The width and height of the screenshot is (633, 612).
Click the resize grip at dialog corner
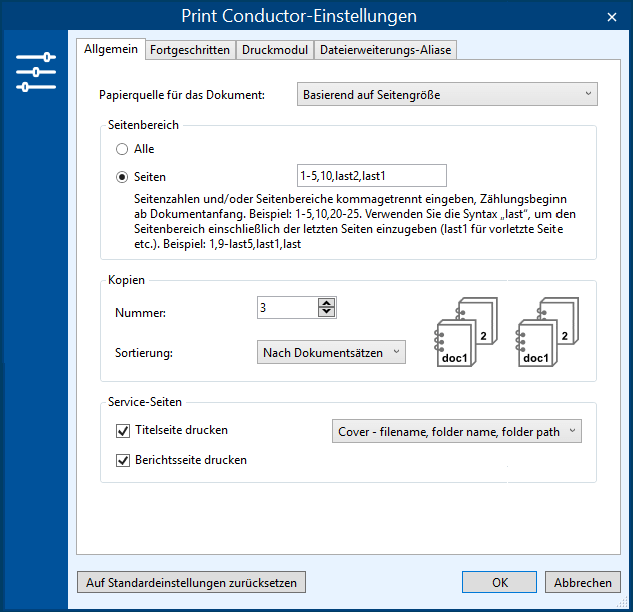624,603
